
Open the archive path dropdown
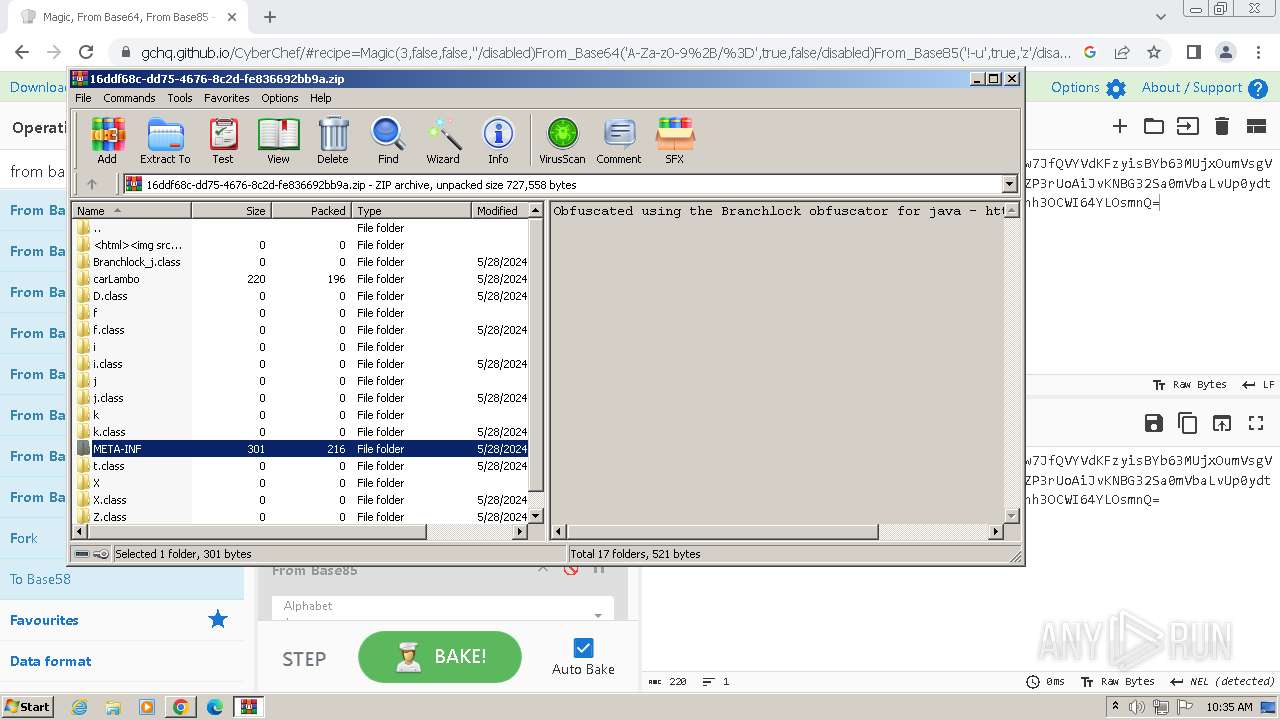tap(1009, 184)
